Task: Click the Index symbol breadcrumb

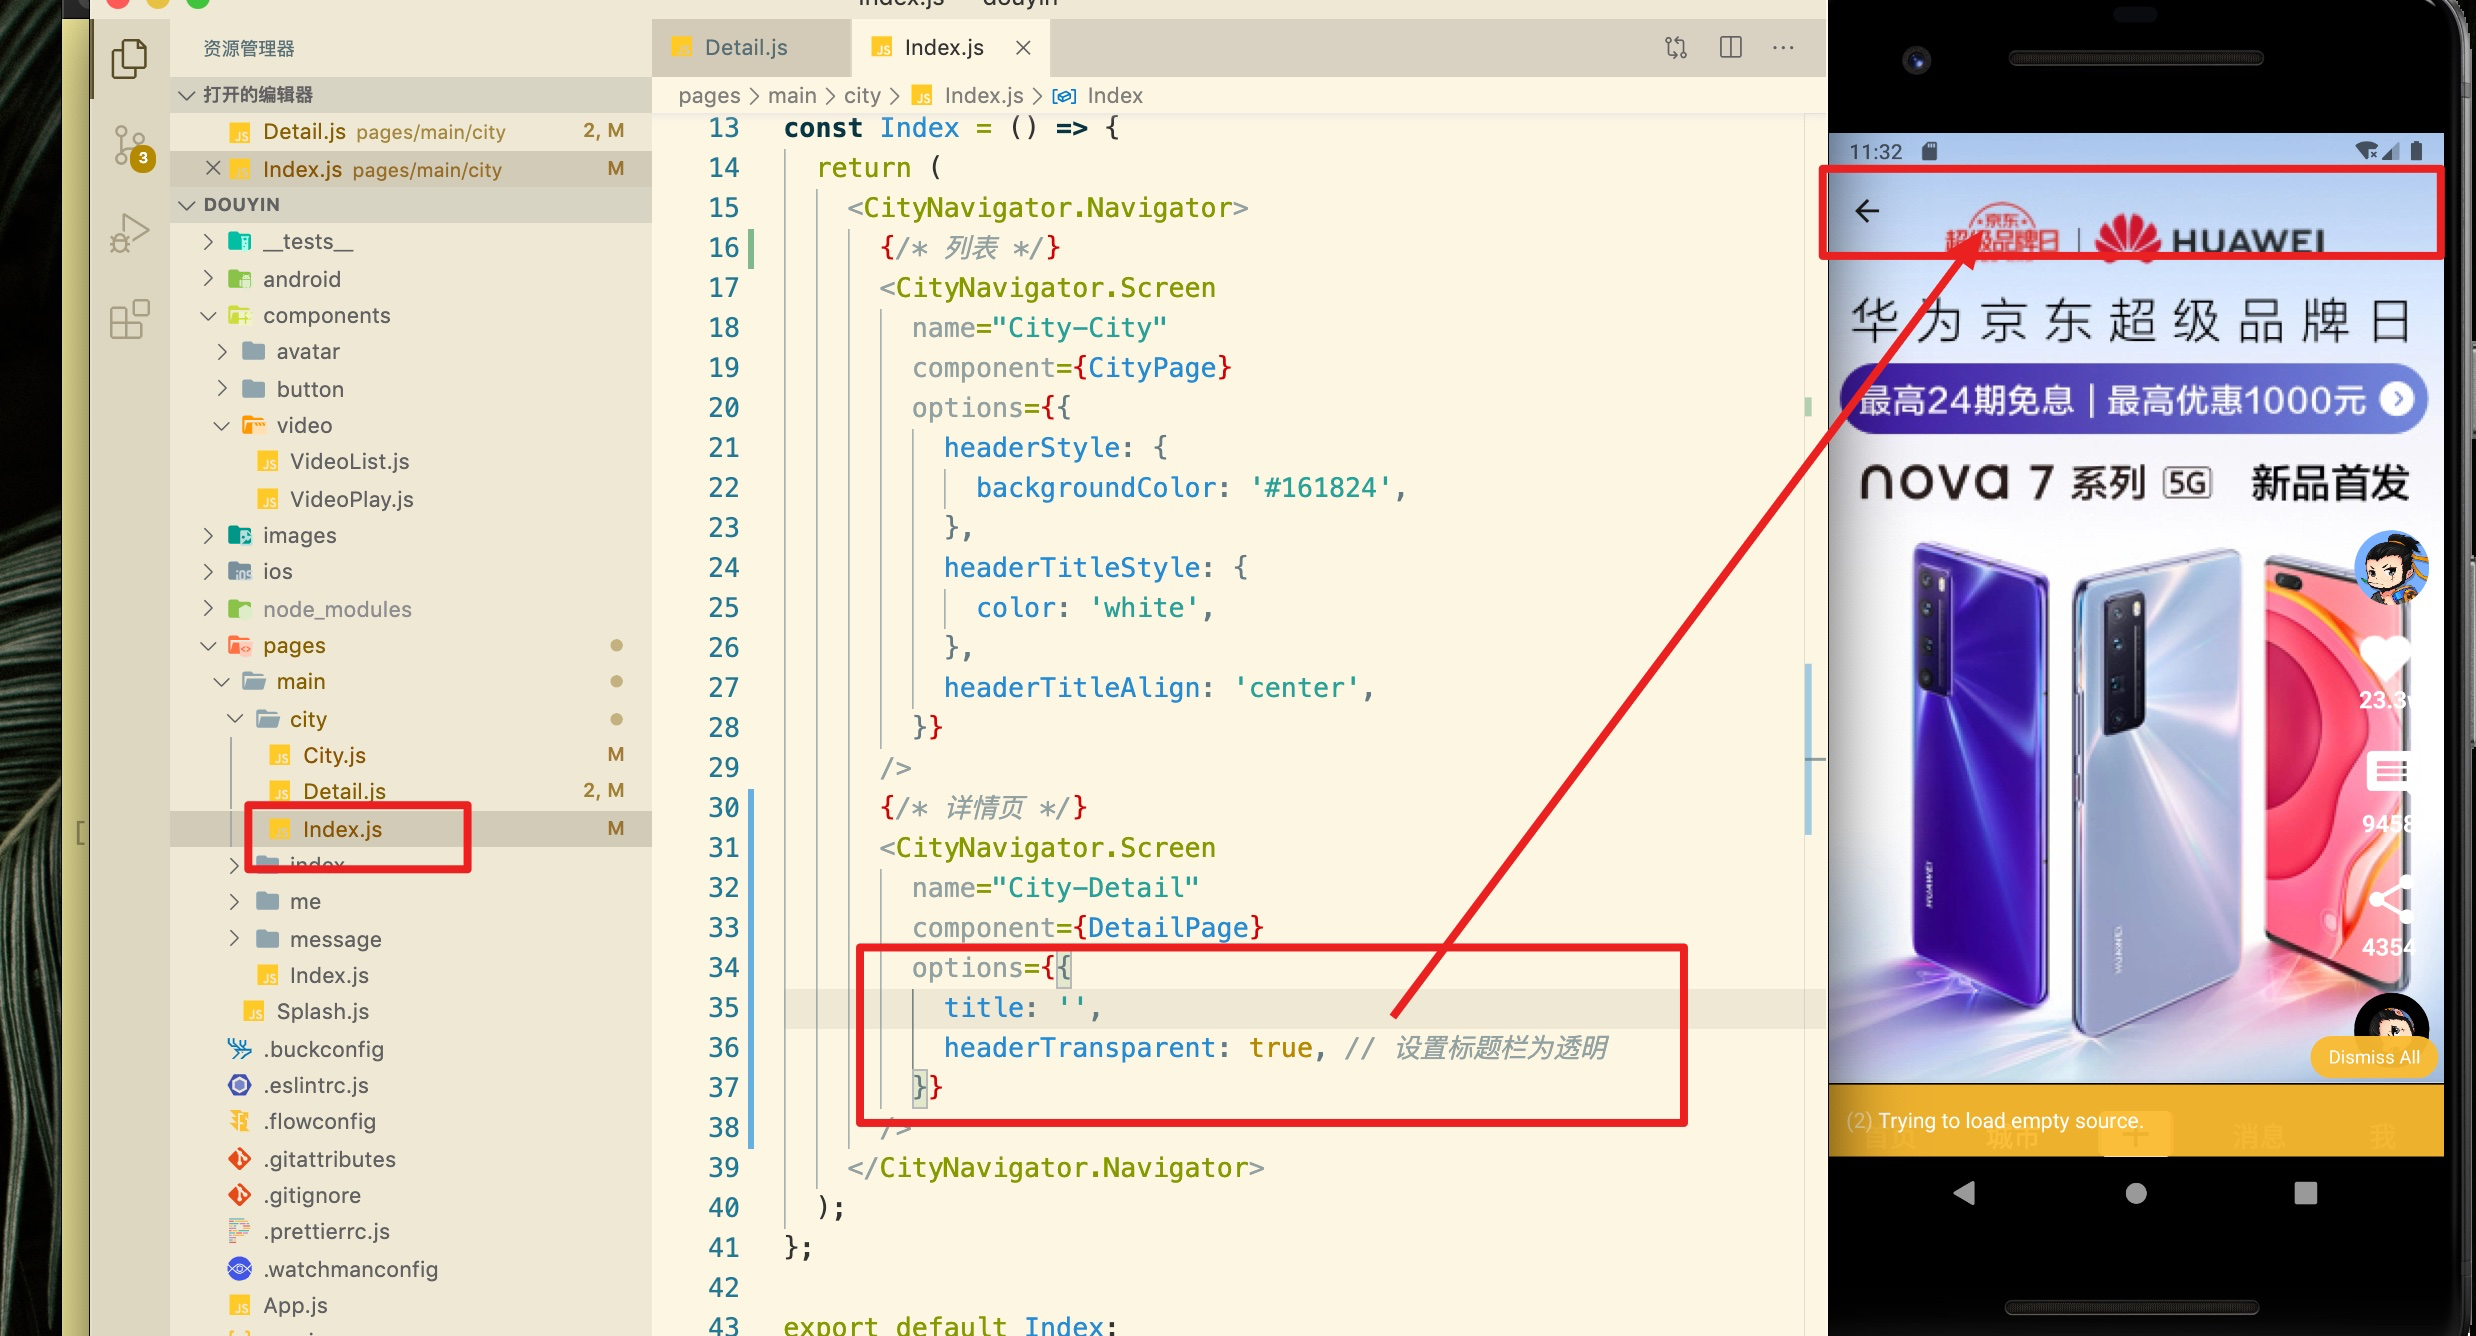Action: click(1098, 95)
